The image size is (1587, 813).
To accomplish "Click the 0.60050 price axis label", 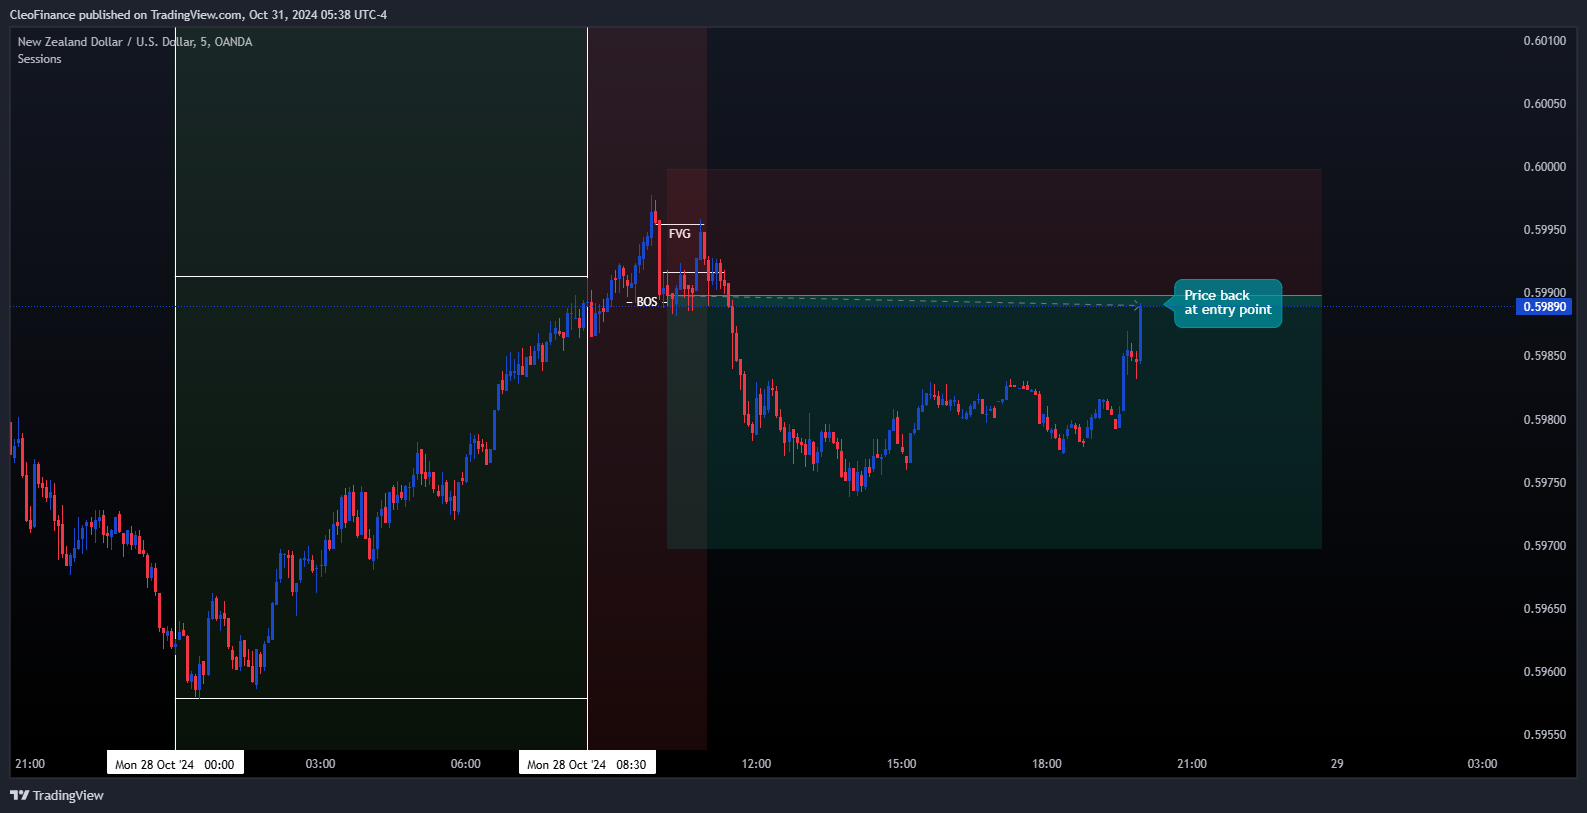I will [x=1545, y=104].
